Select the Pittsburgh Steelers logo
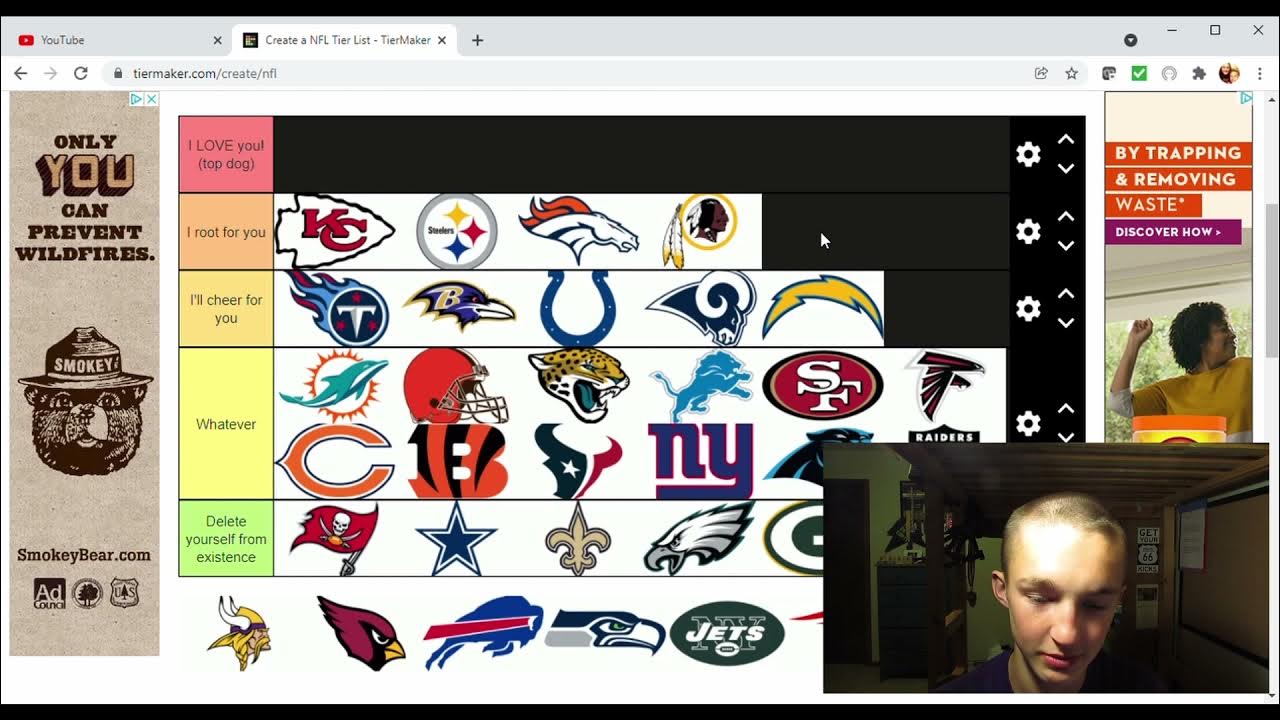The width and height of the screenshot is (1280, 720). tap(456, 231)
